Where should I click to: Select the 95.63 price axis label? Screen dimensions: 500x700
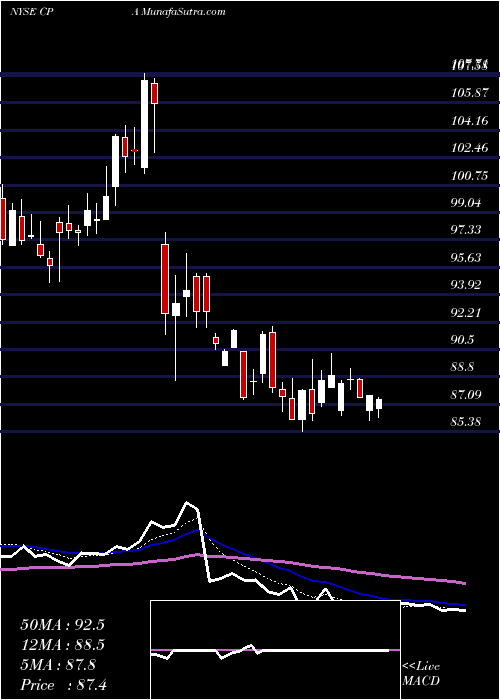tap(467, 258)
